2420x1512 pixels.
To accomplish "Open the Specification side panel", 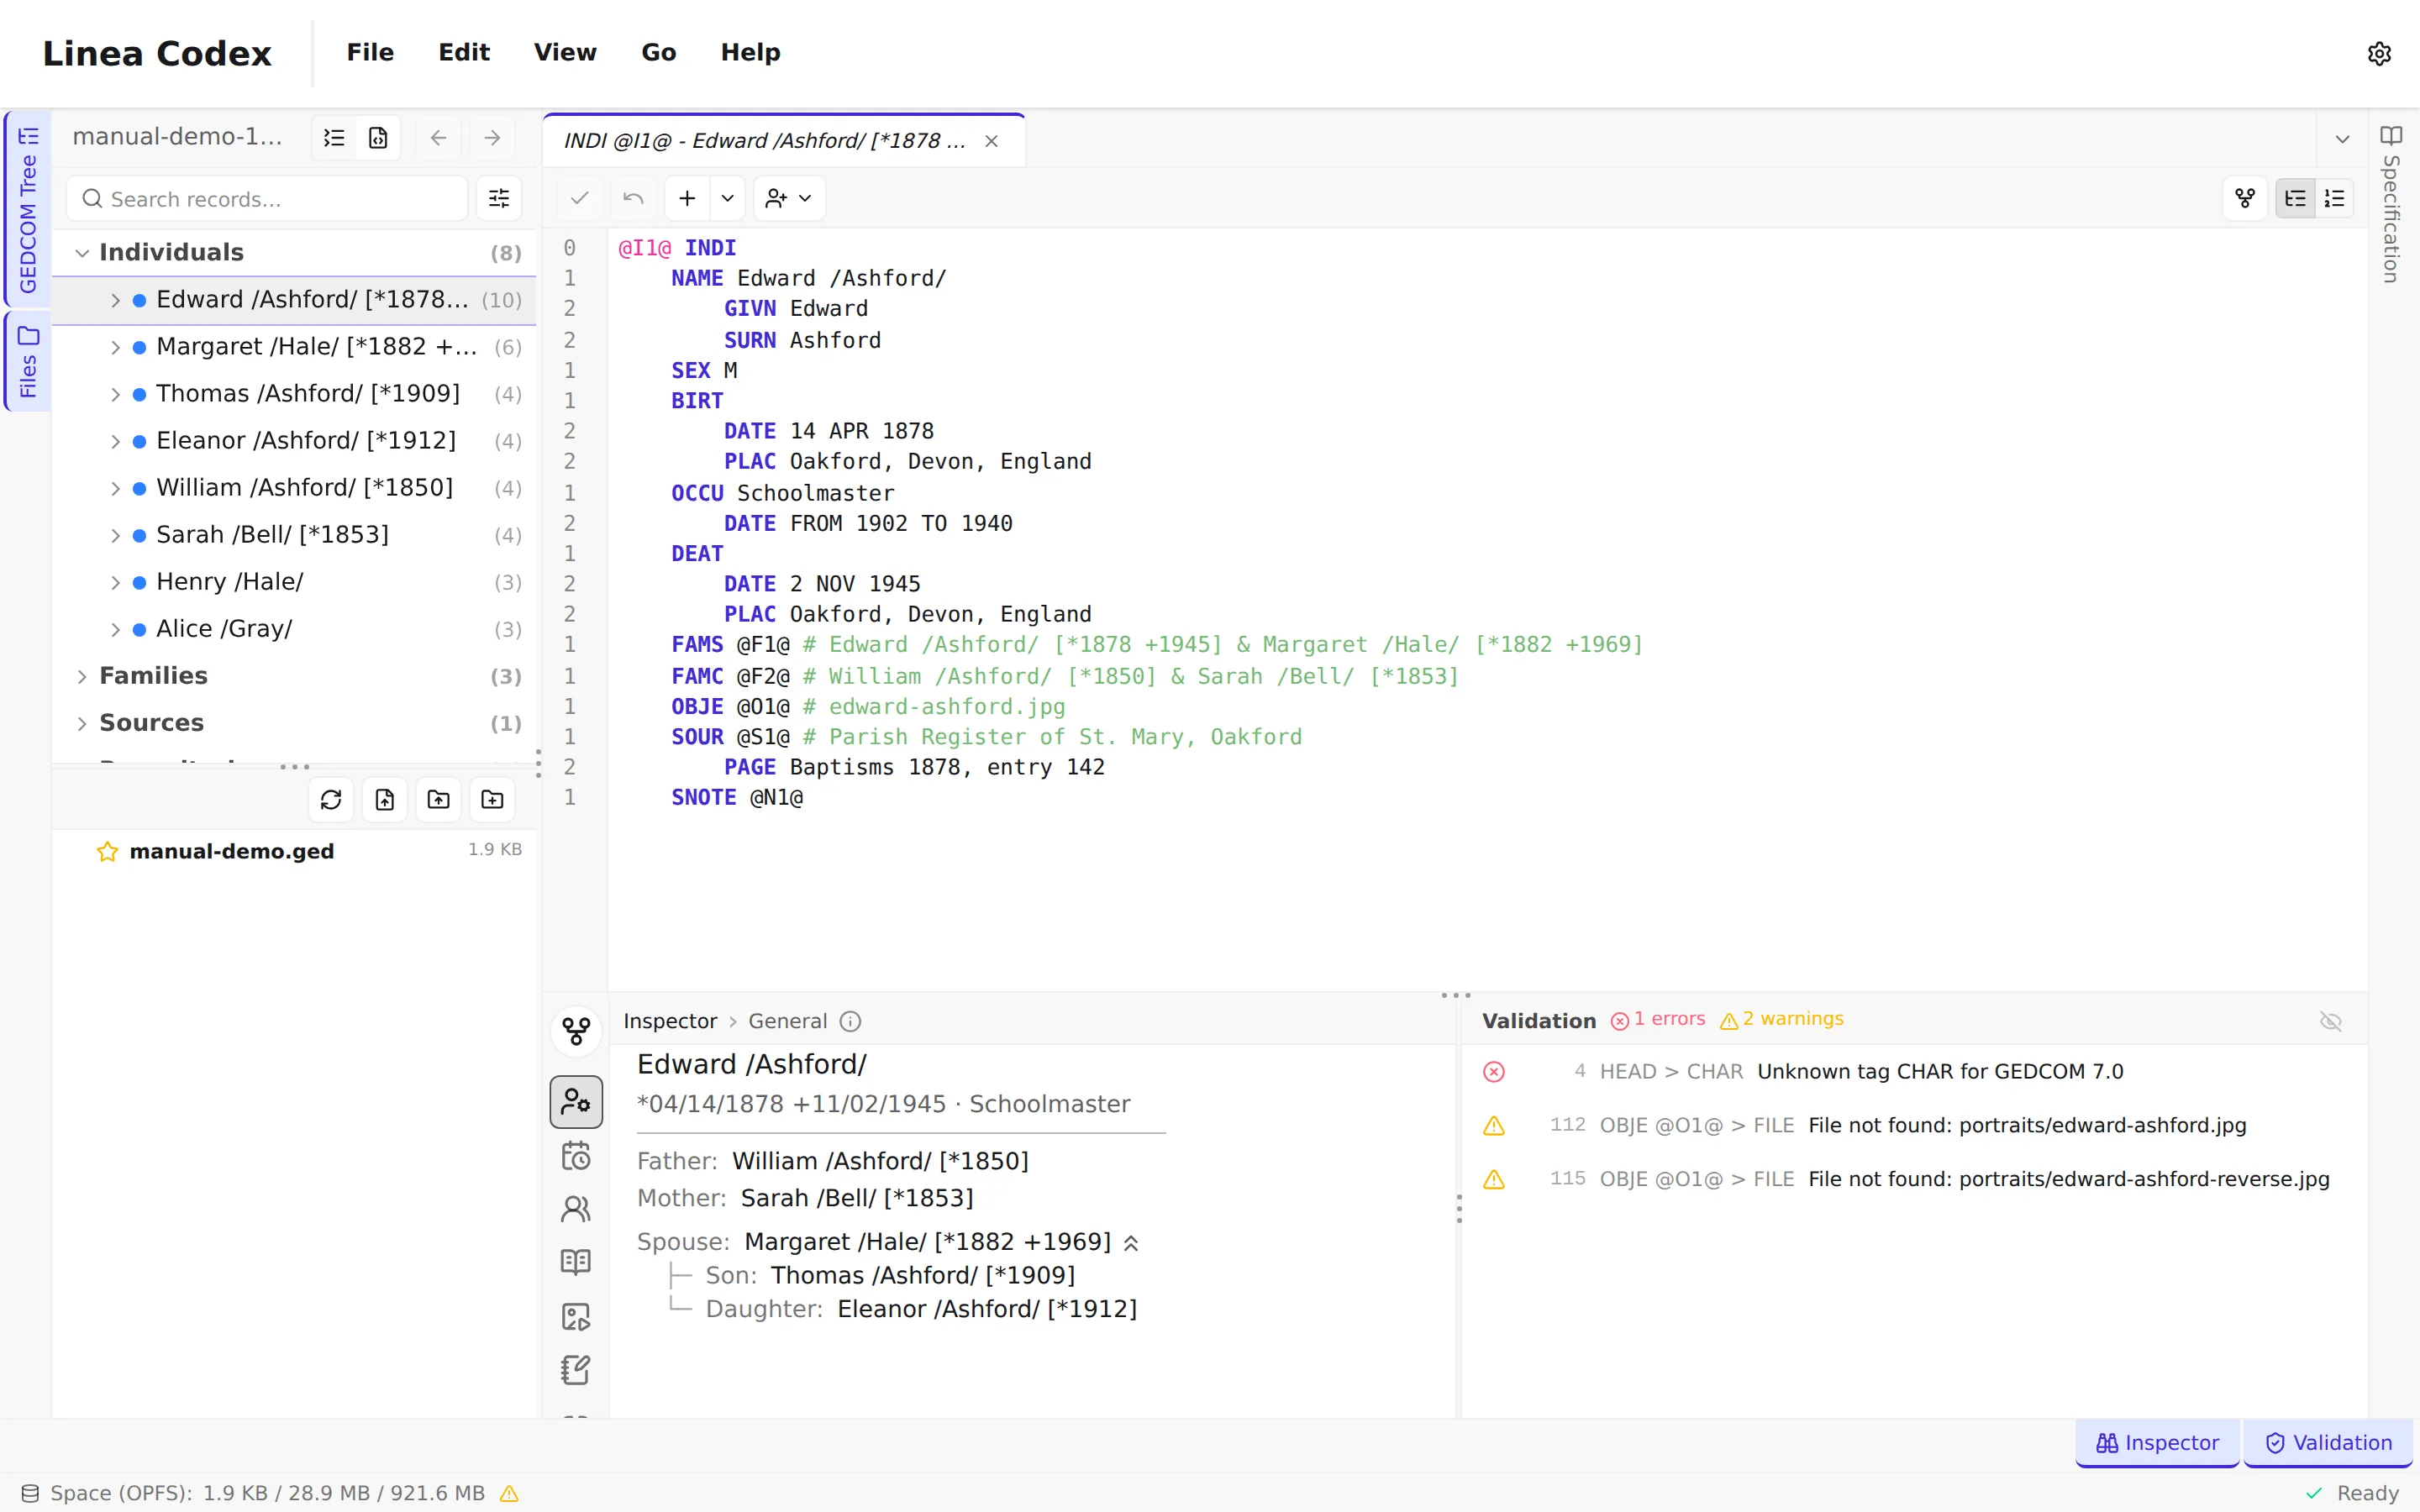I will point(2392,205).
